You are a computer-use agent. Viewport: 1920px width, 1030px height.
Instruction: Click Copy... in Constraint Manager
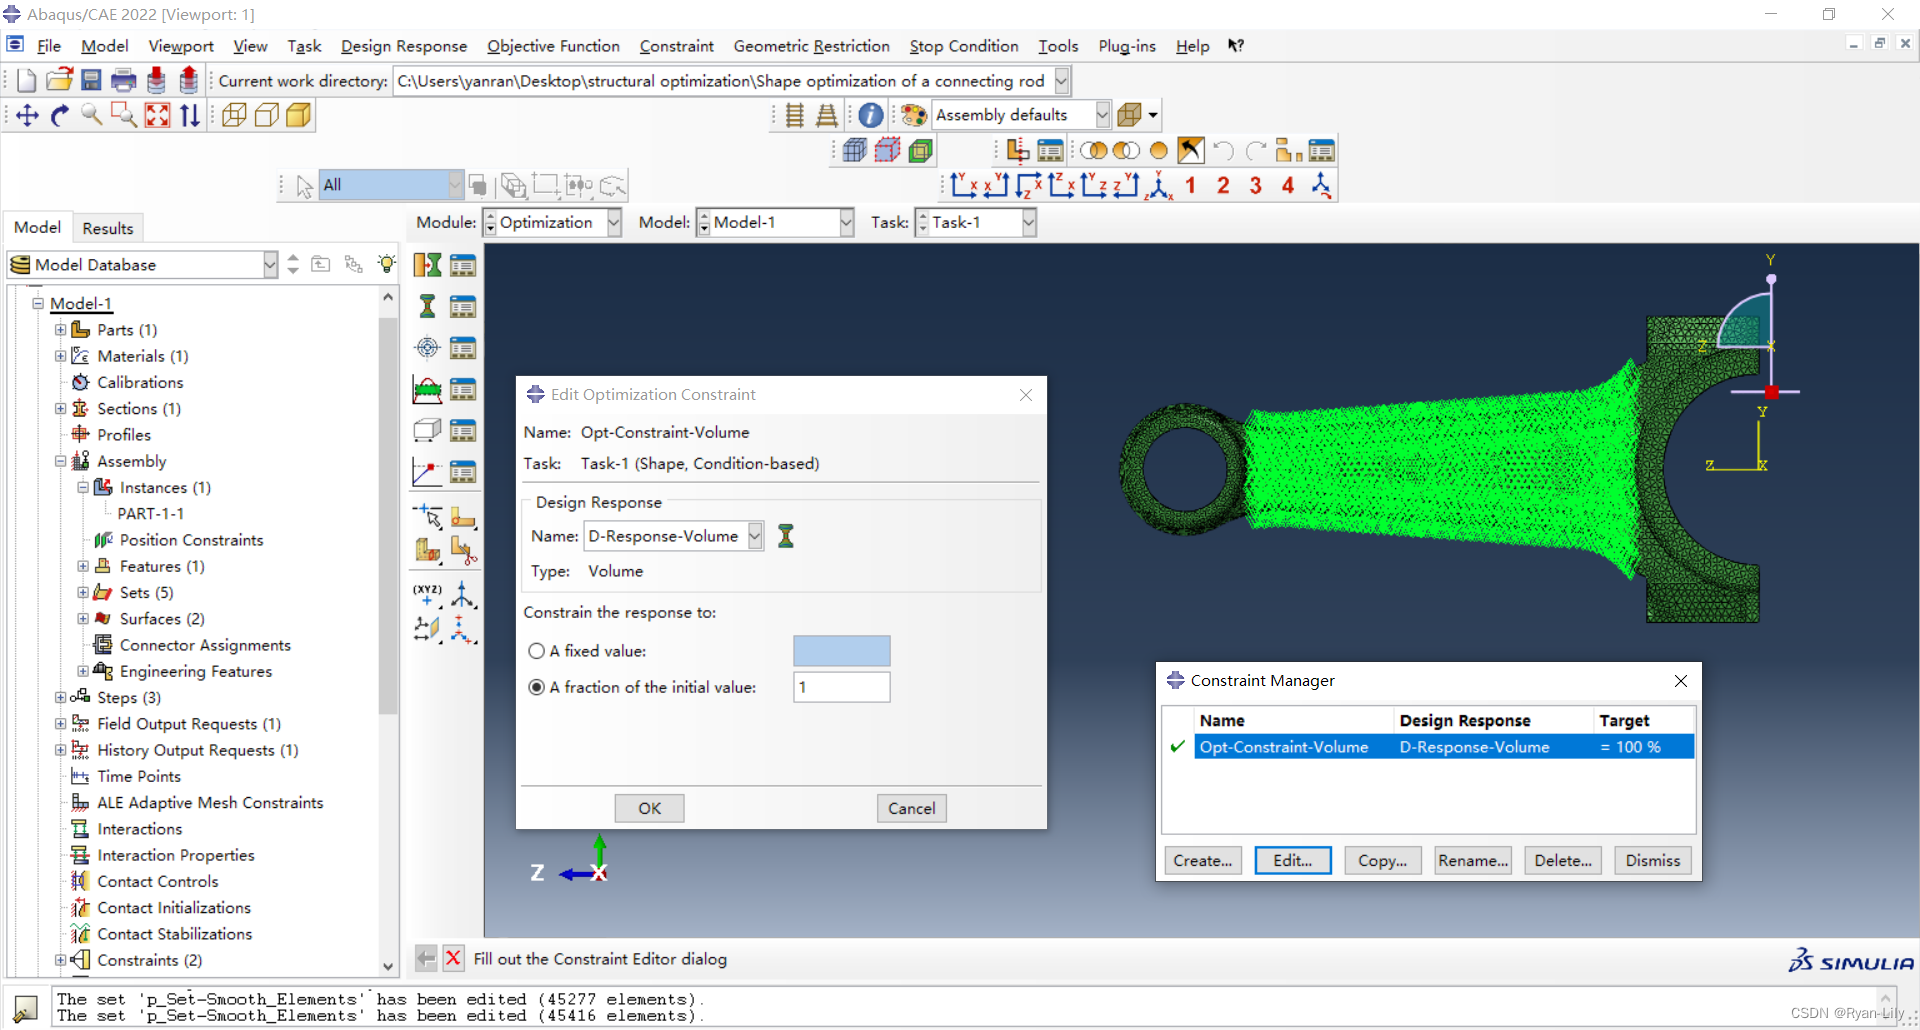[1383, 860]
